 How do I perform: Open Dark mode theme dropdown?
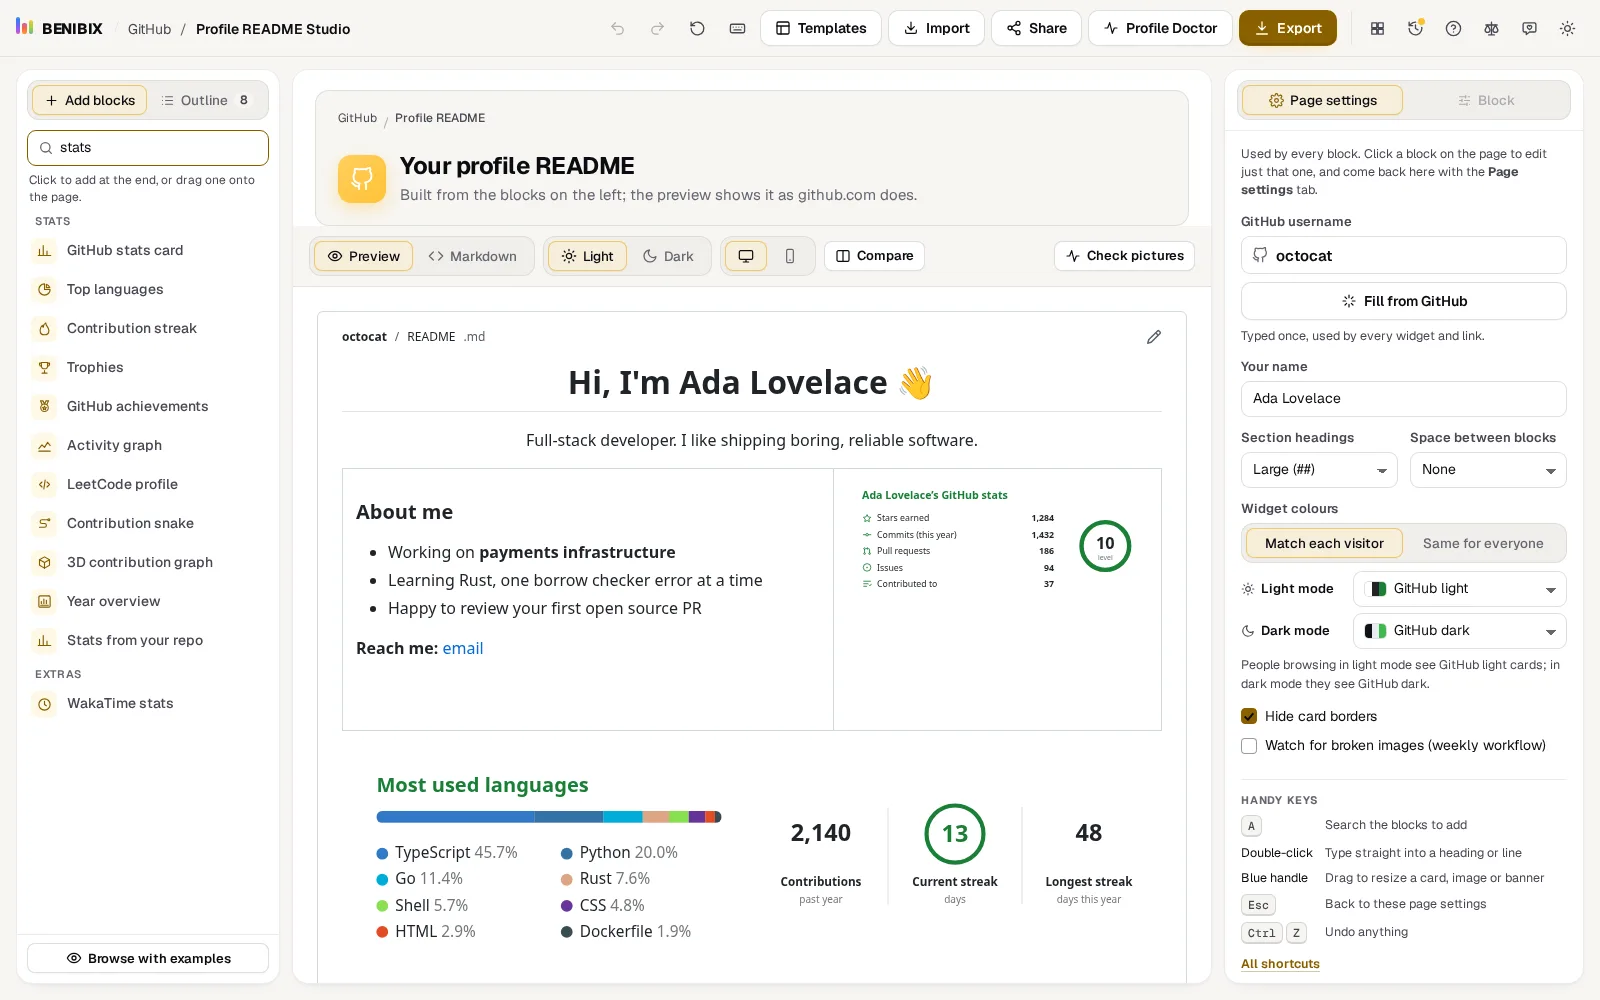point(1460,631)
